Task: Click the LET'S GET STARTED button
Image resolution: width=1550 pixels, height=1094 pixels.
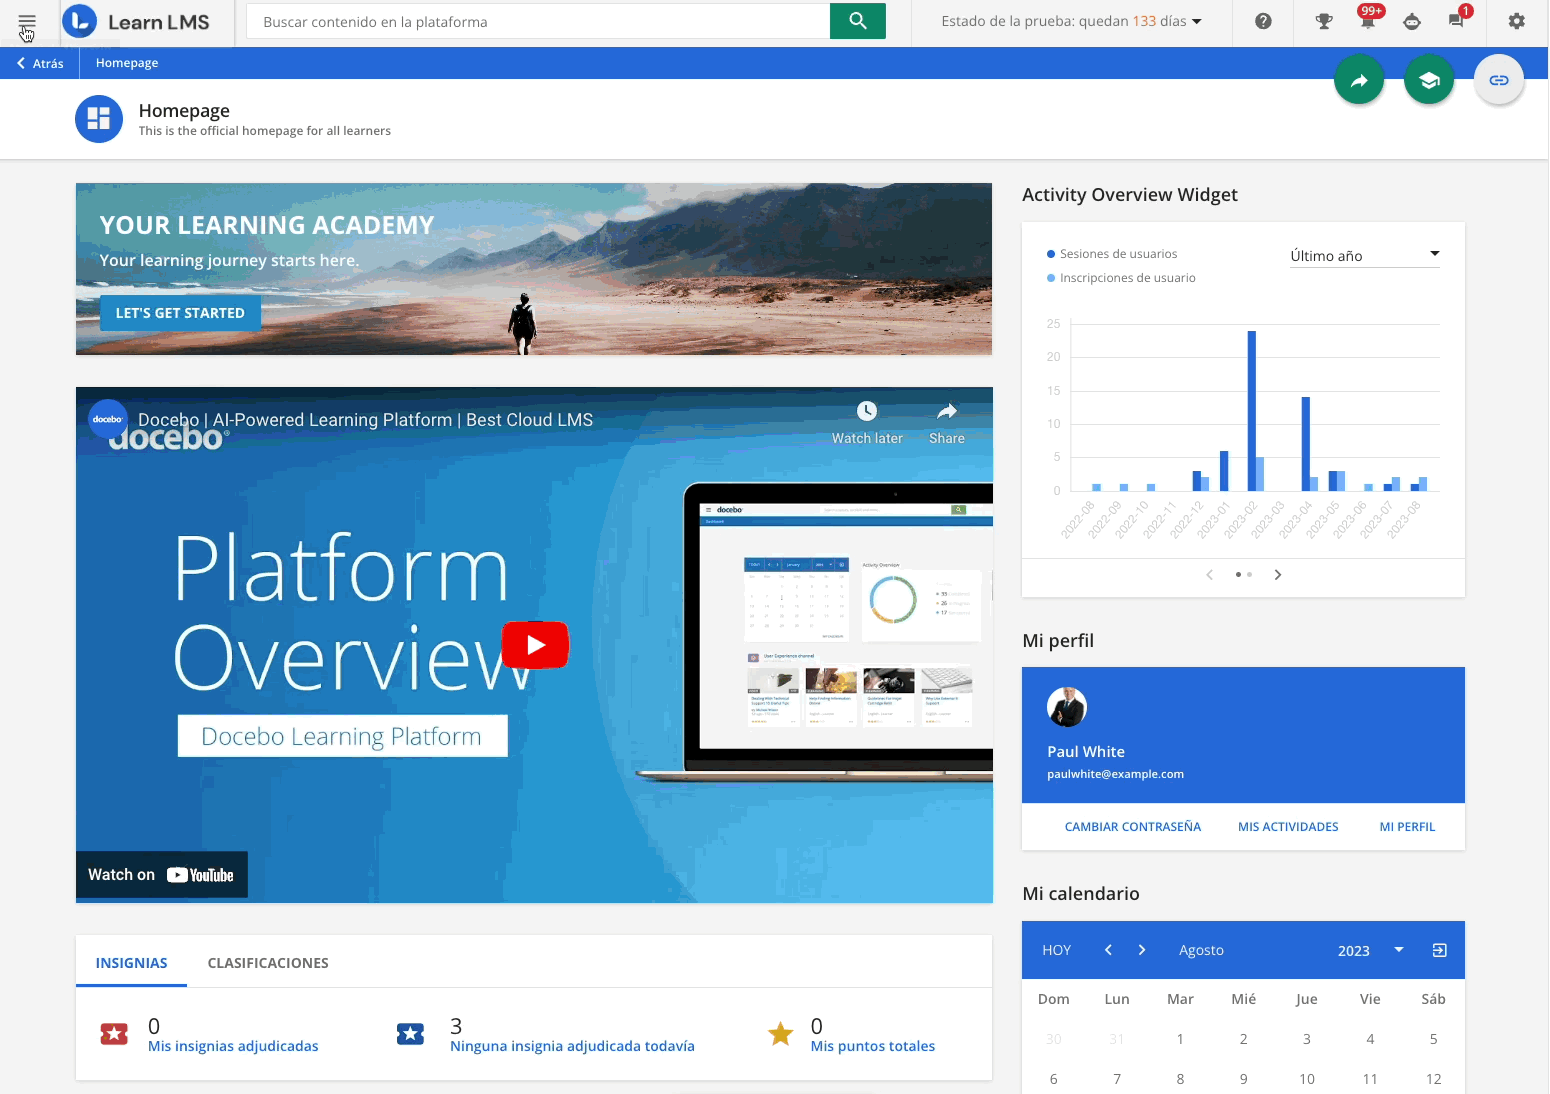Action: [180, 313]
